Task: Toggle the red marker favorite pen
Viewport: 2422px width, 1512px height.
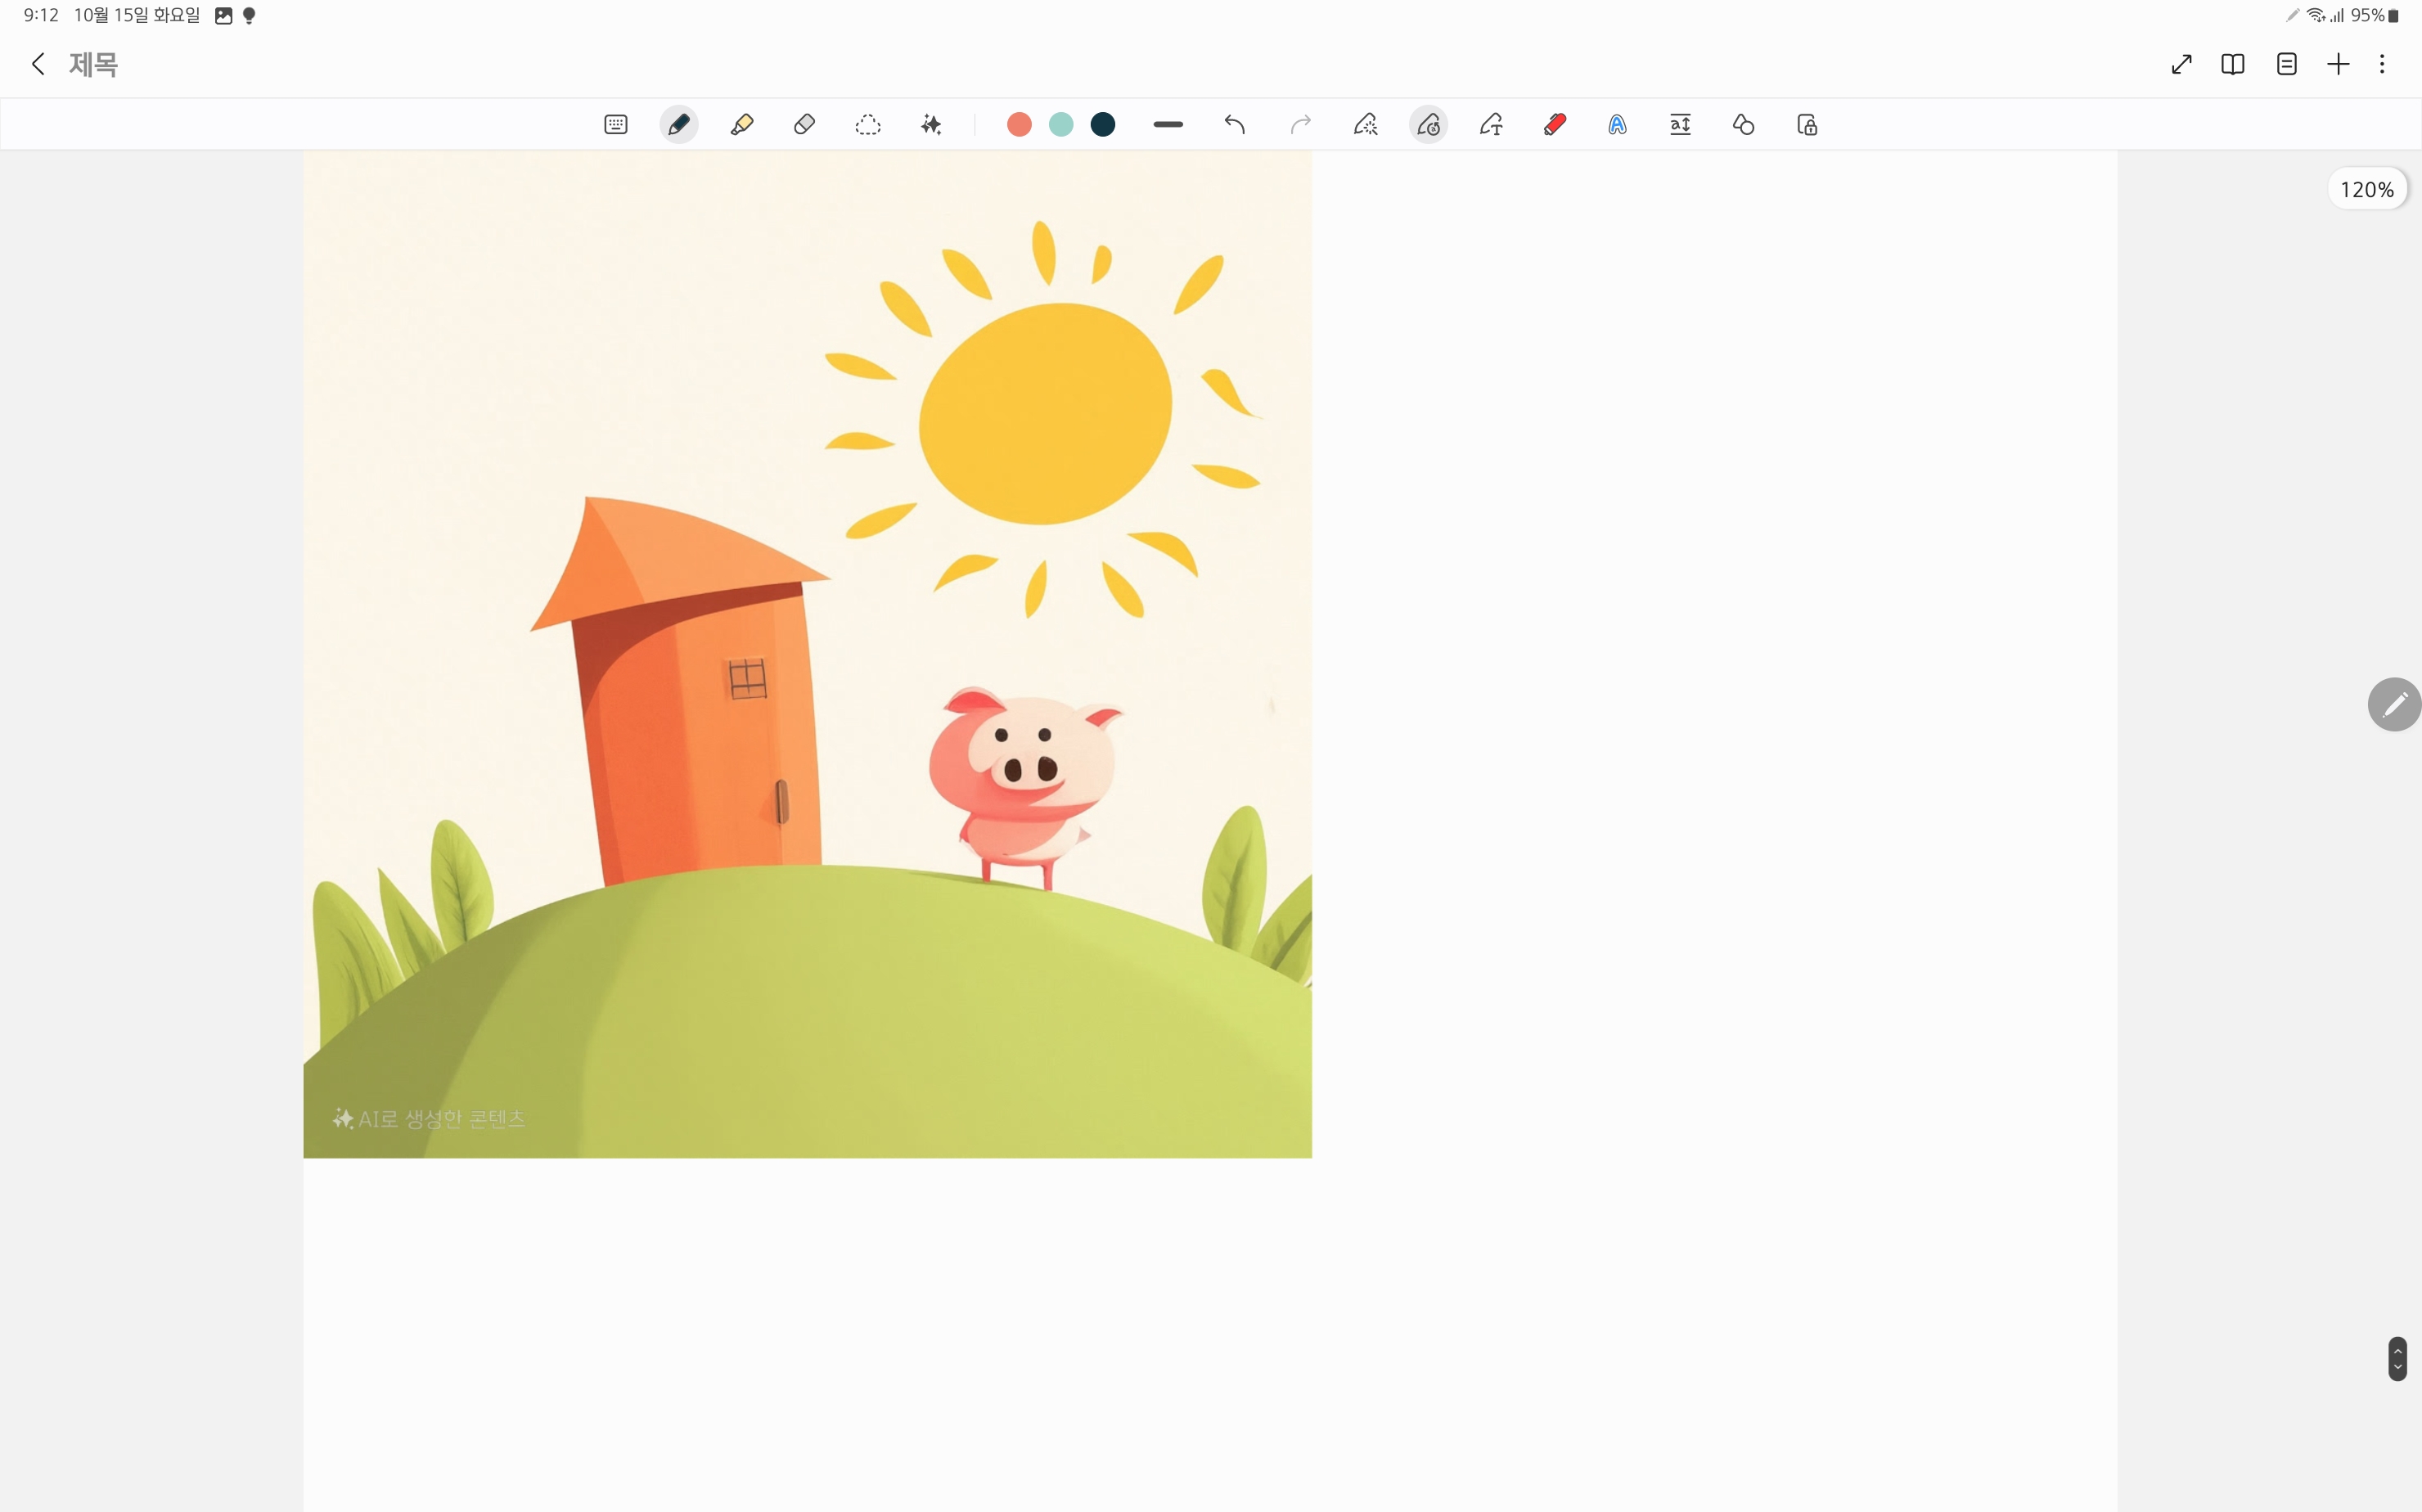Action: click(x=1555, y=125)
